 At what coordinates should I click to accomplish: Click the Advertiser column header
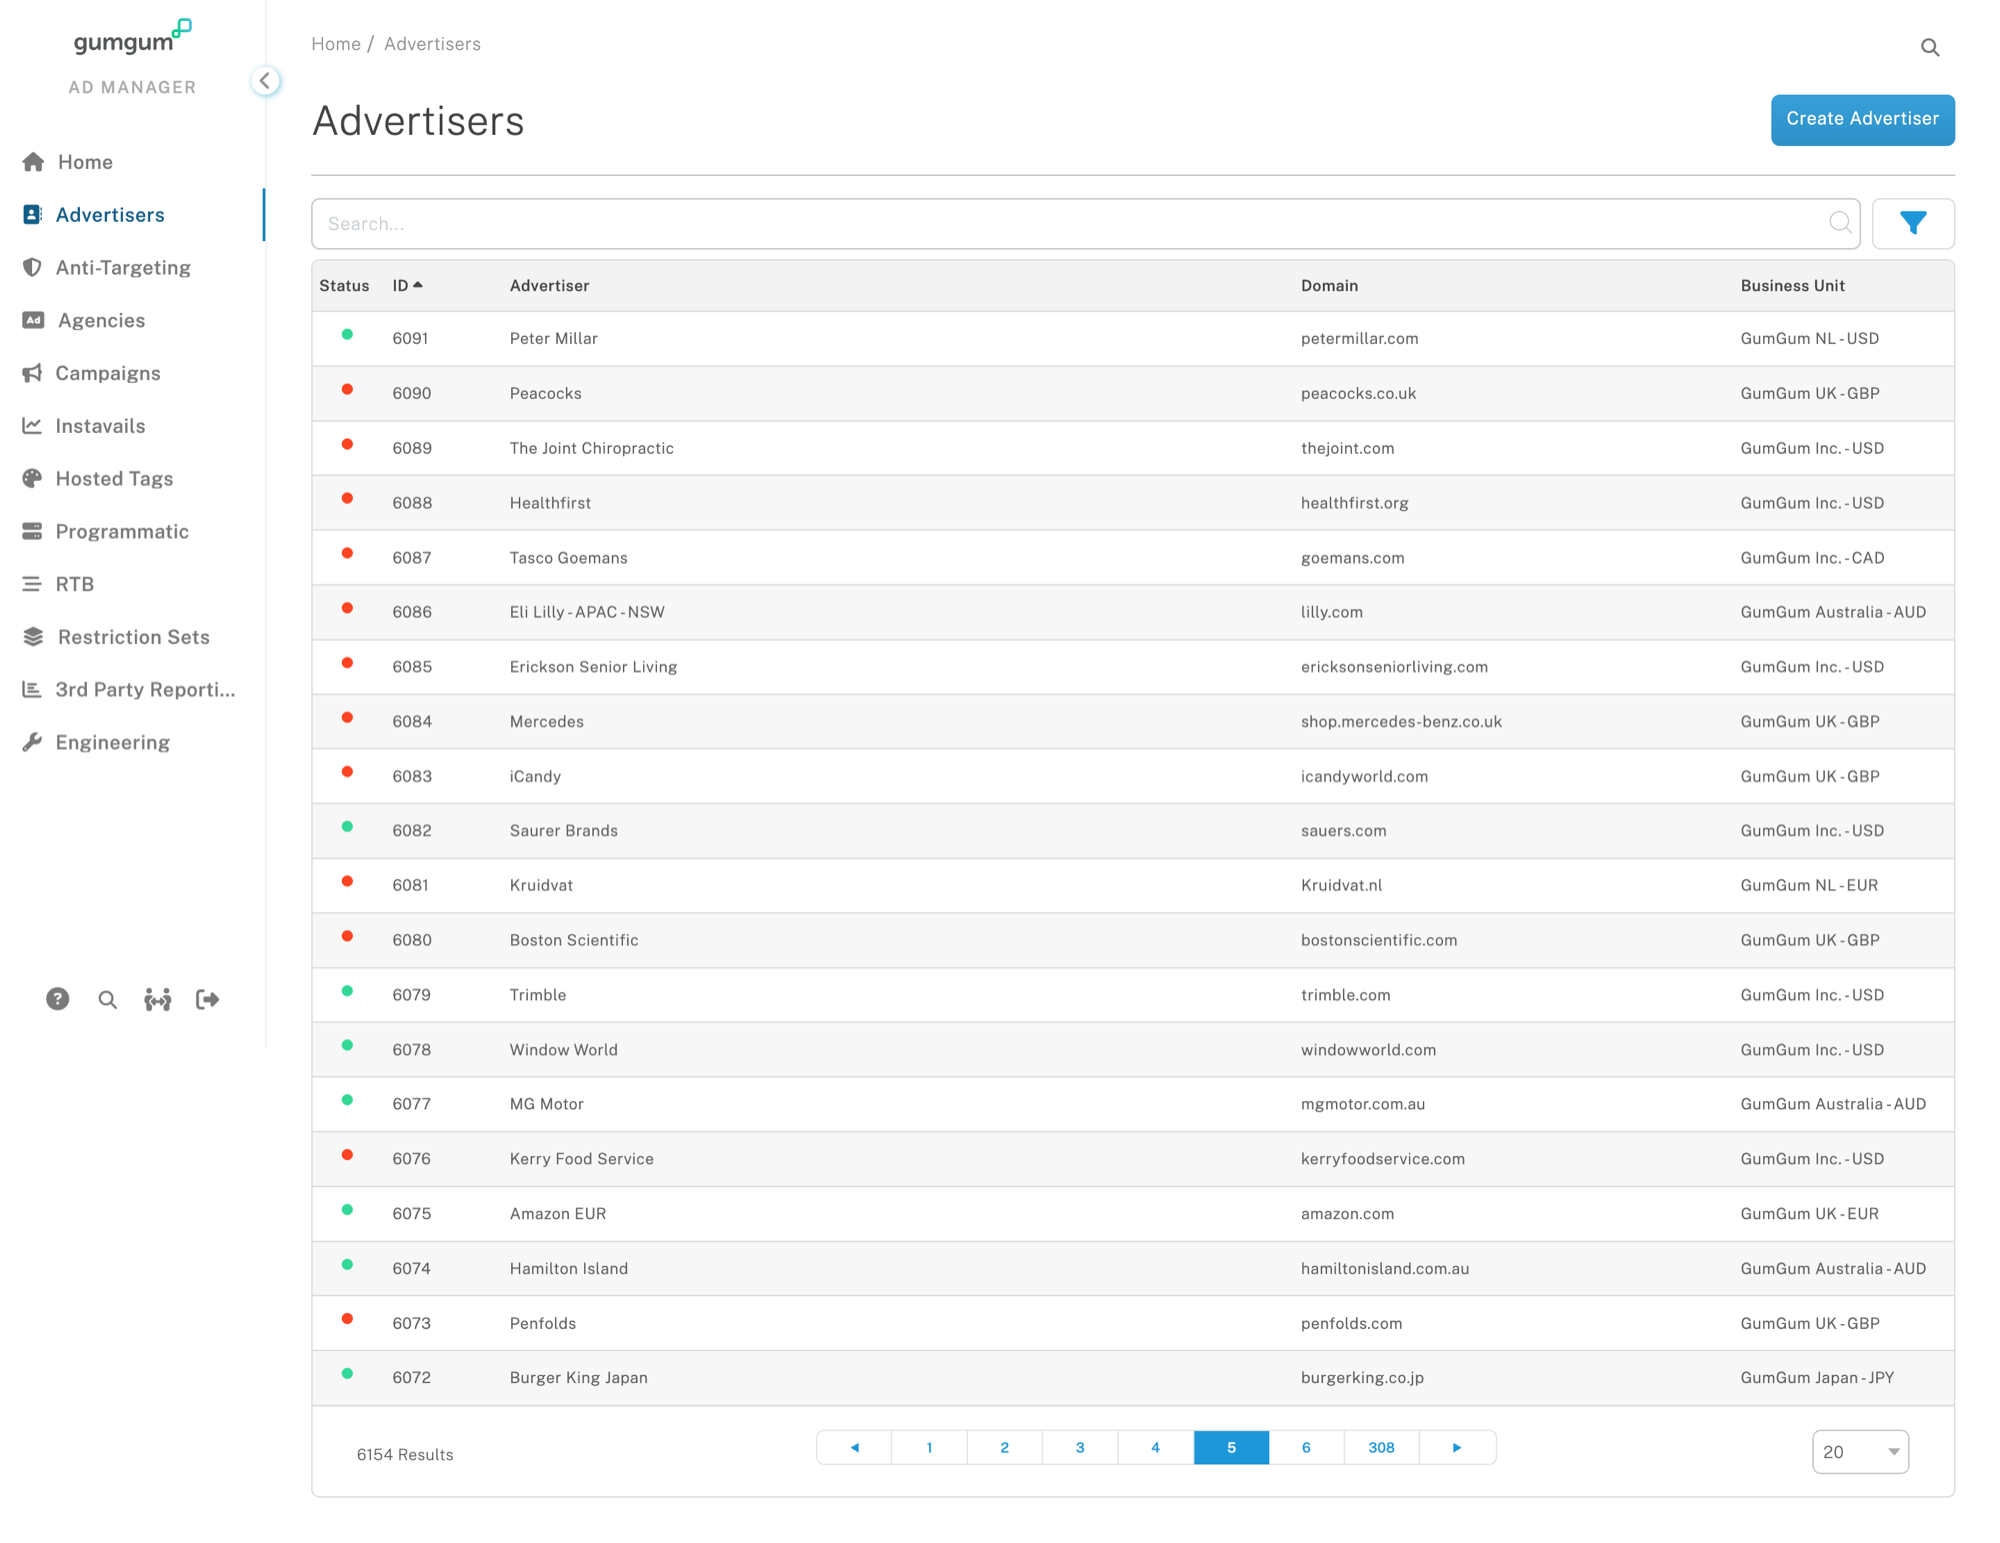pos(549,286)
